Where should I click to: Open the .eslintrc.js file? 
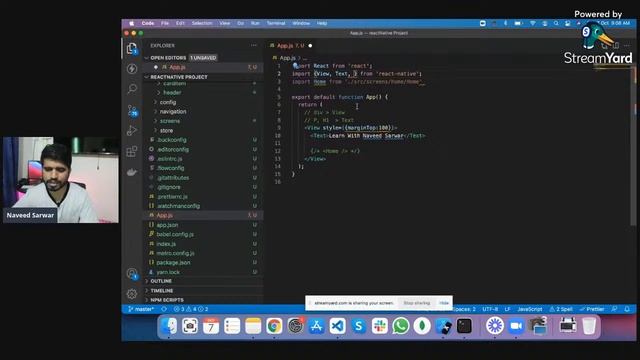169,159
